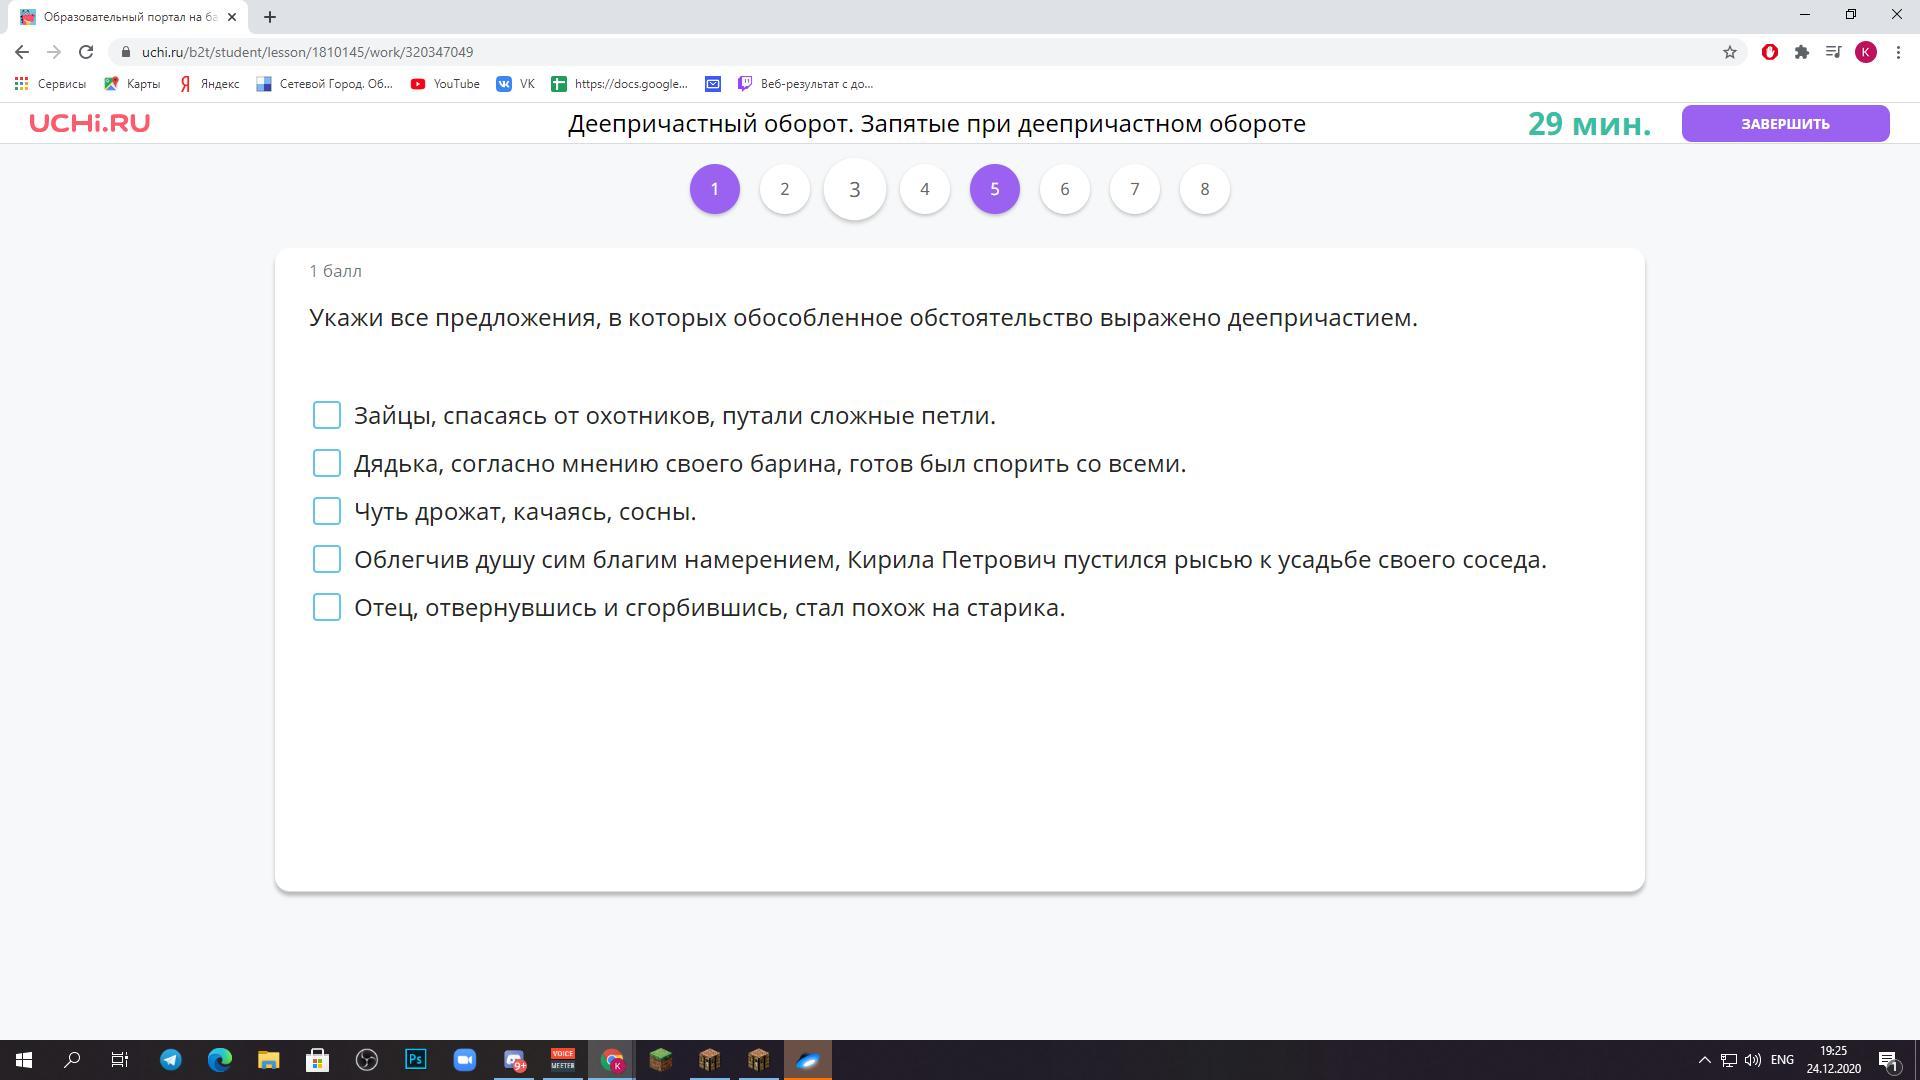This screenshot has height=1080, width=1920.
Task: Open the Сетевой Город bookmark link
Action: point(325,84)
